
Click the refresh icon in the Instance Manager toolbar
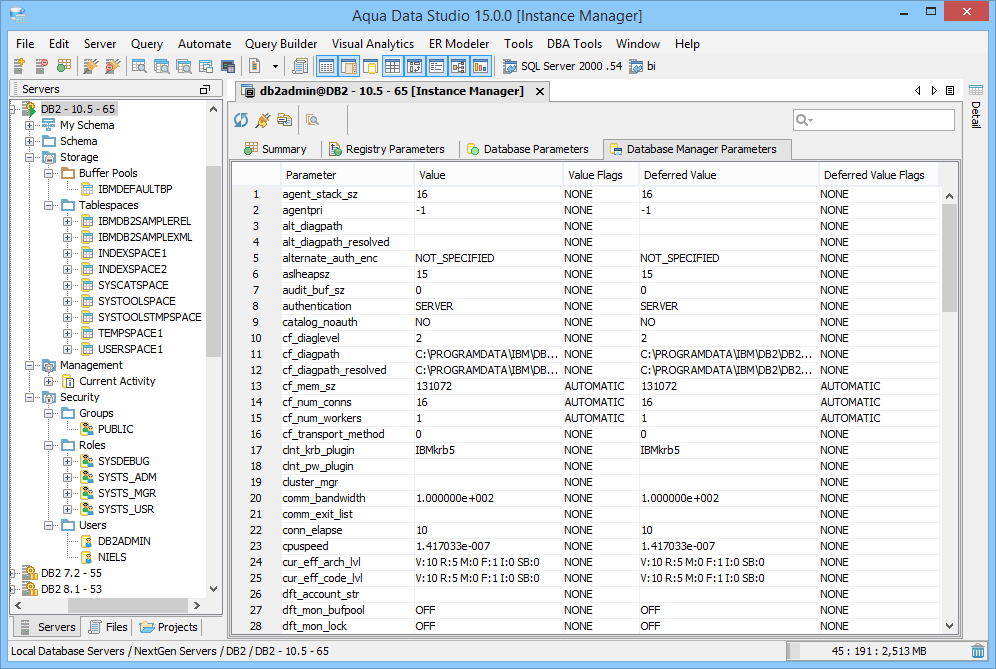[x=241, y=119]
